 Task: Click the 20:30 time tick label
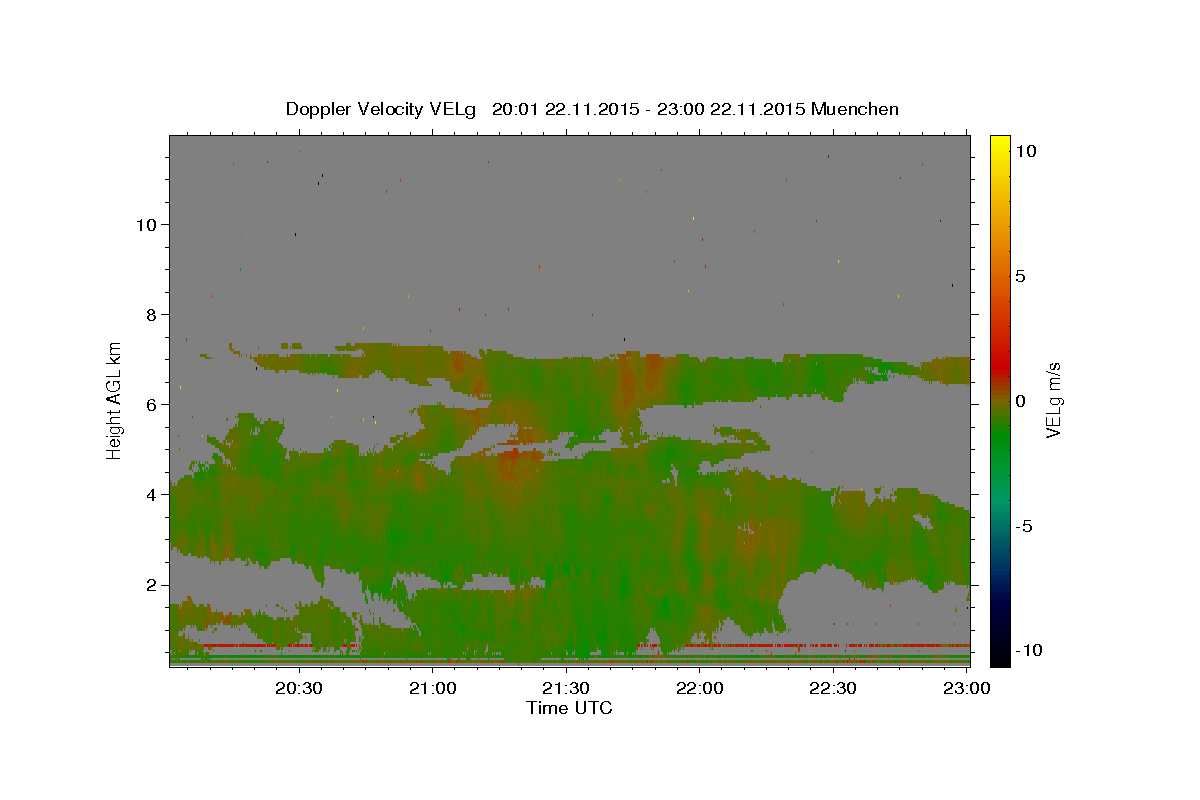pyautogui.click(x=299, y=688)
